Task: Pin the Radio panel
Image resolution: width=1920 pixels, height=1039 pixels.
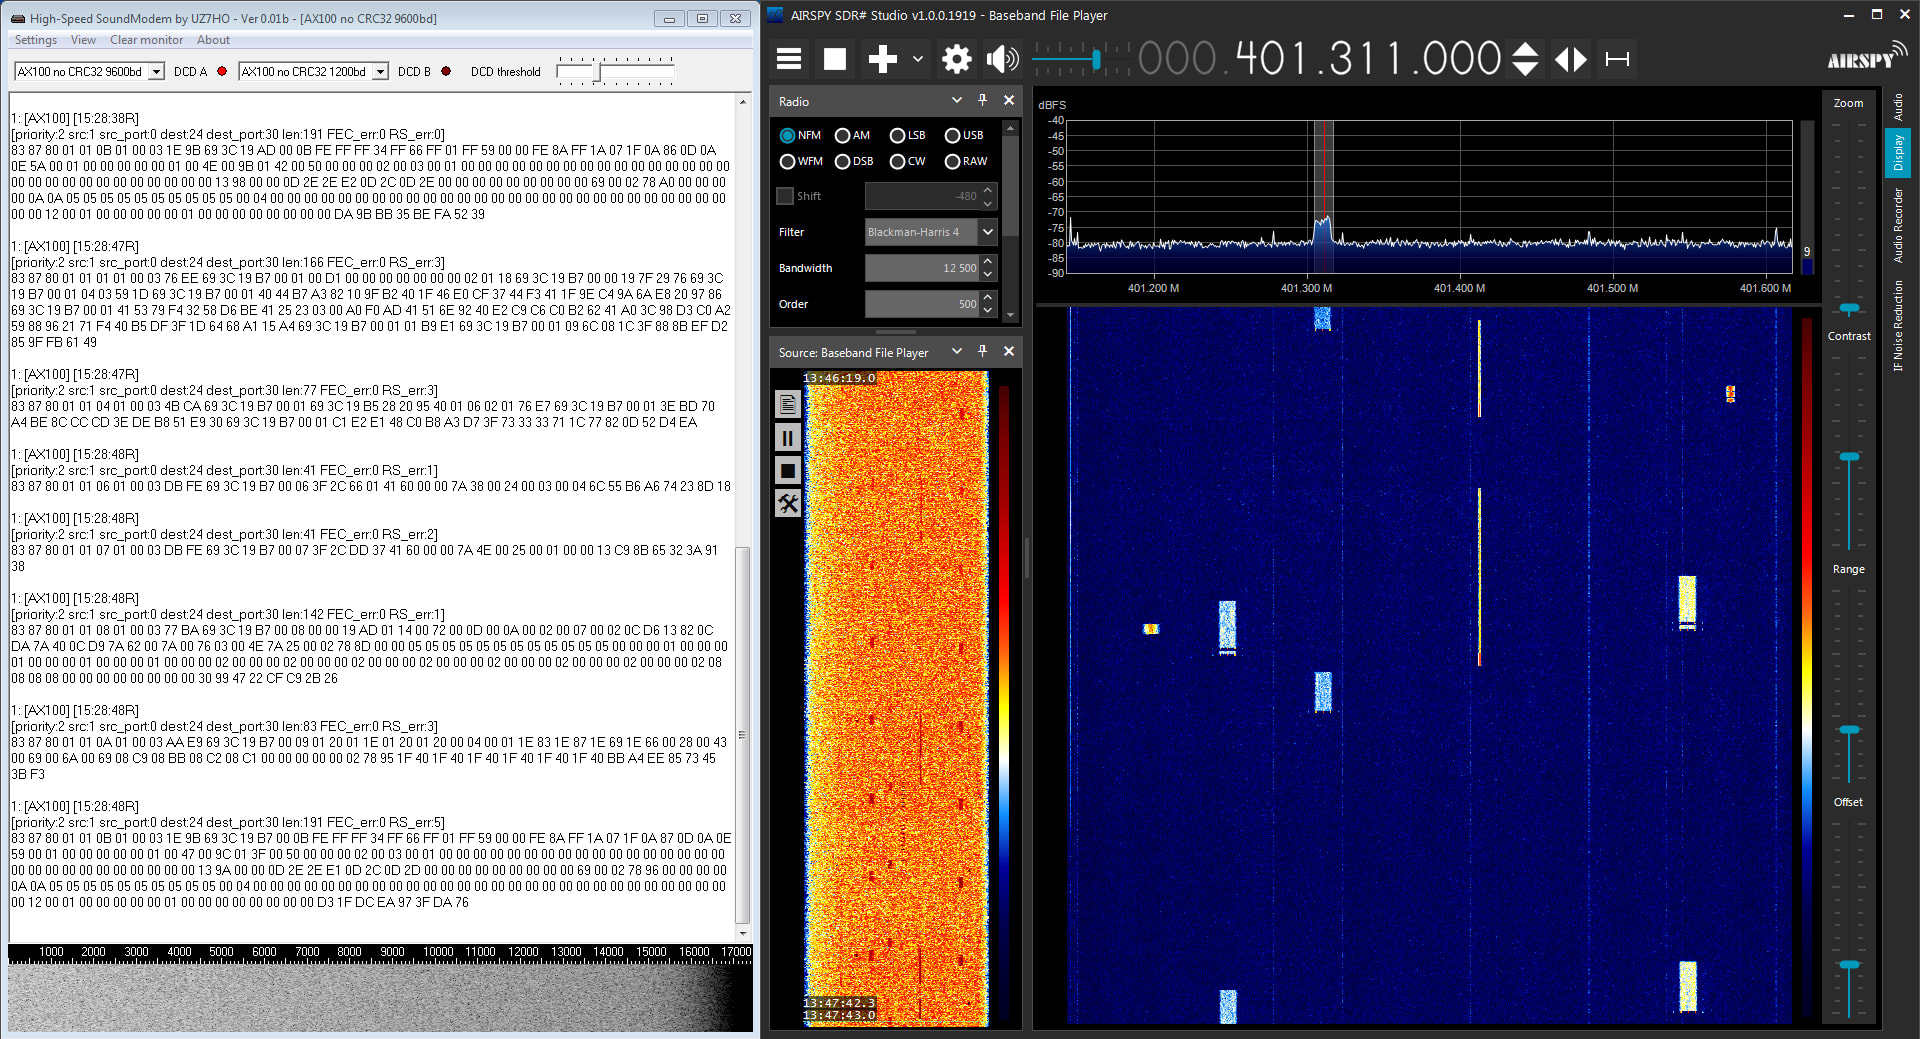Action: click(x=982, y=100)
